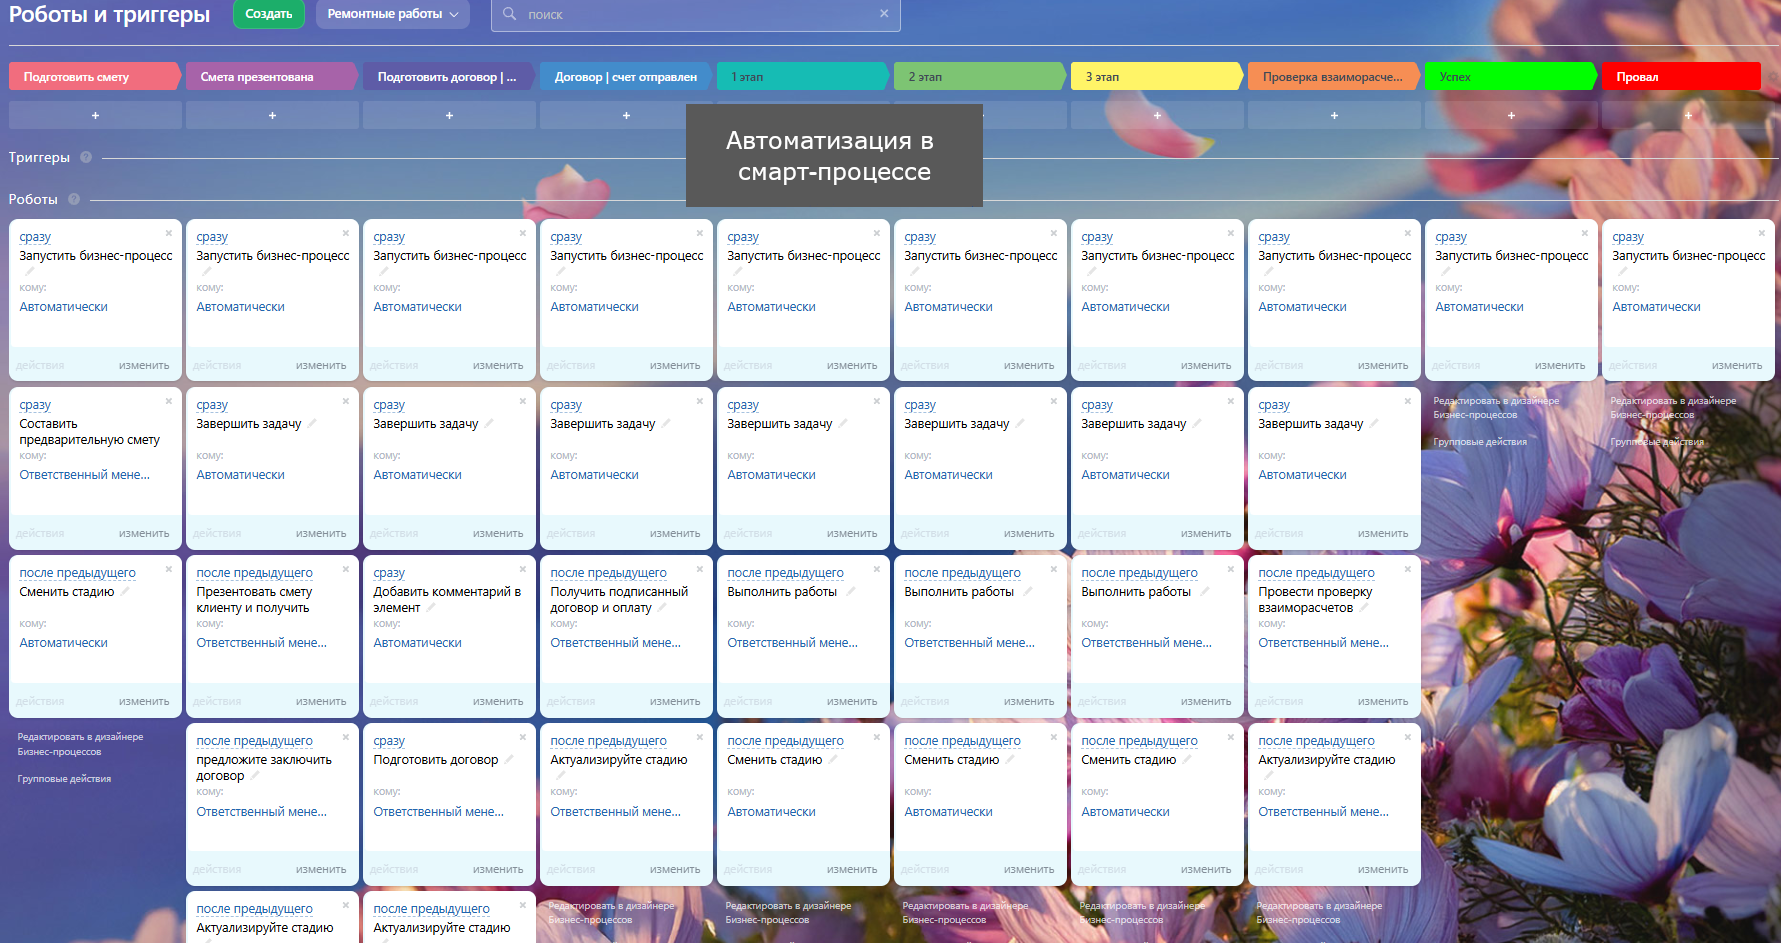Click pencil icon on the 'Подготовить договор' robot card

pyautogui.click(x=509, y=760)
